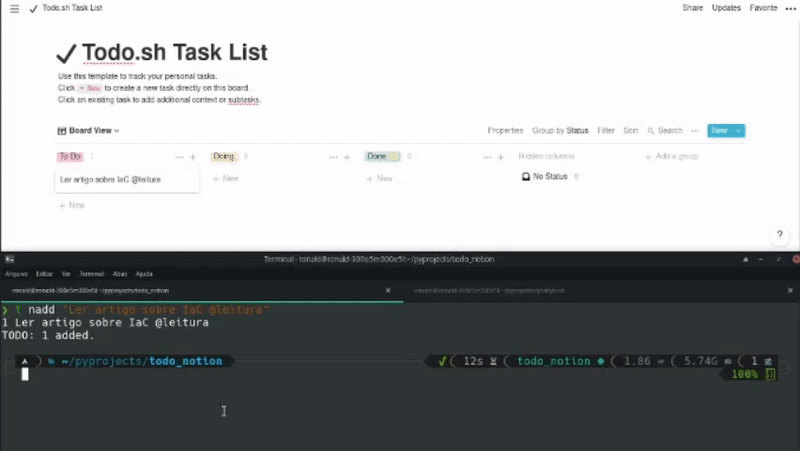This screenshot has height=451, width=800.
Task: Click + New under Doing column
Action: click(x=226, y=179)
